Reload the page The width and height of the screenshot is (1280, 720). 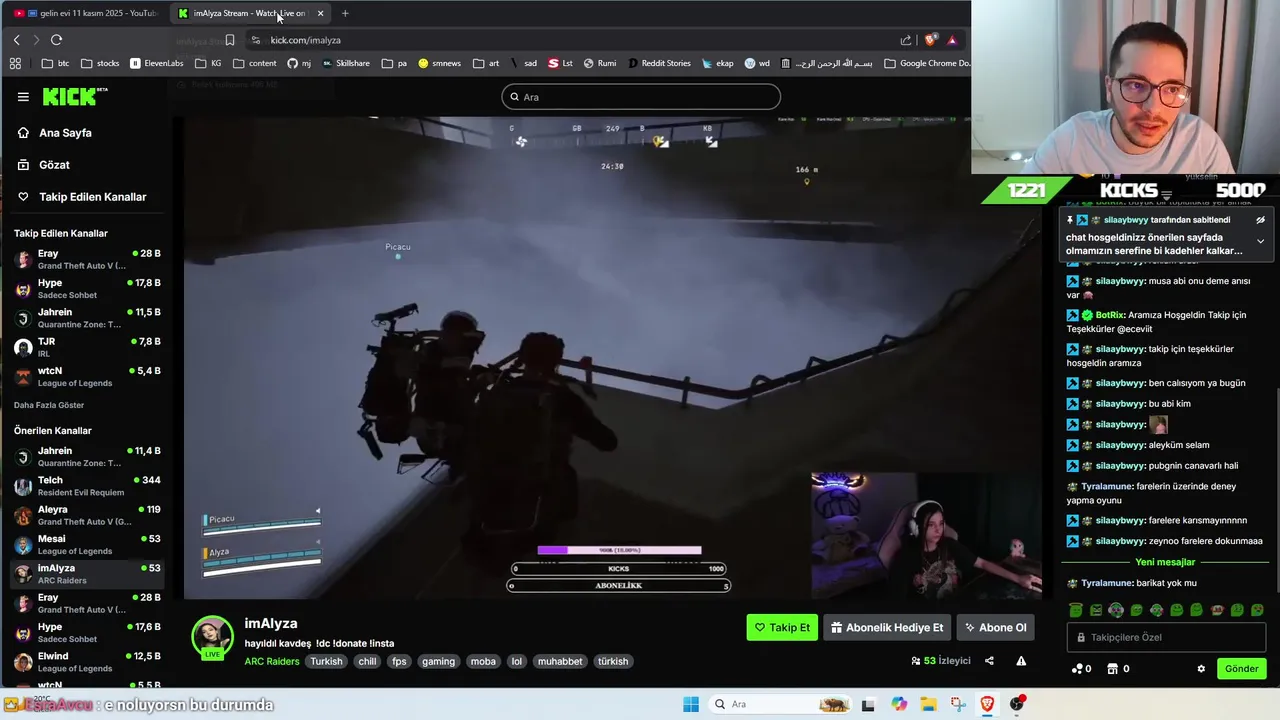point(56,40)
